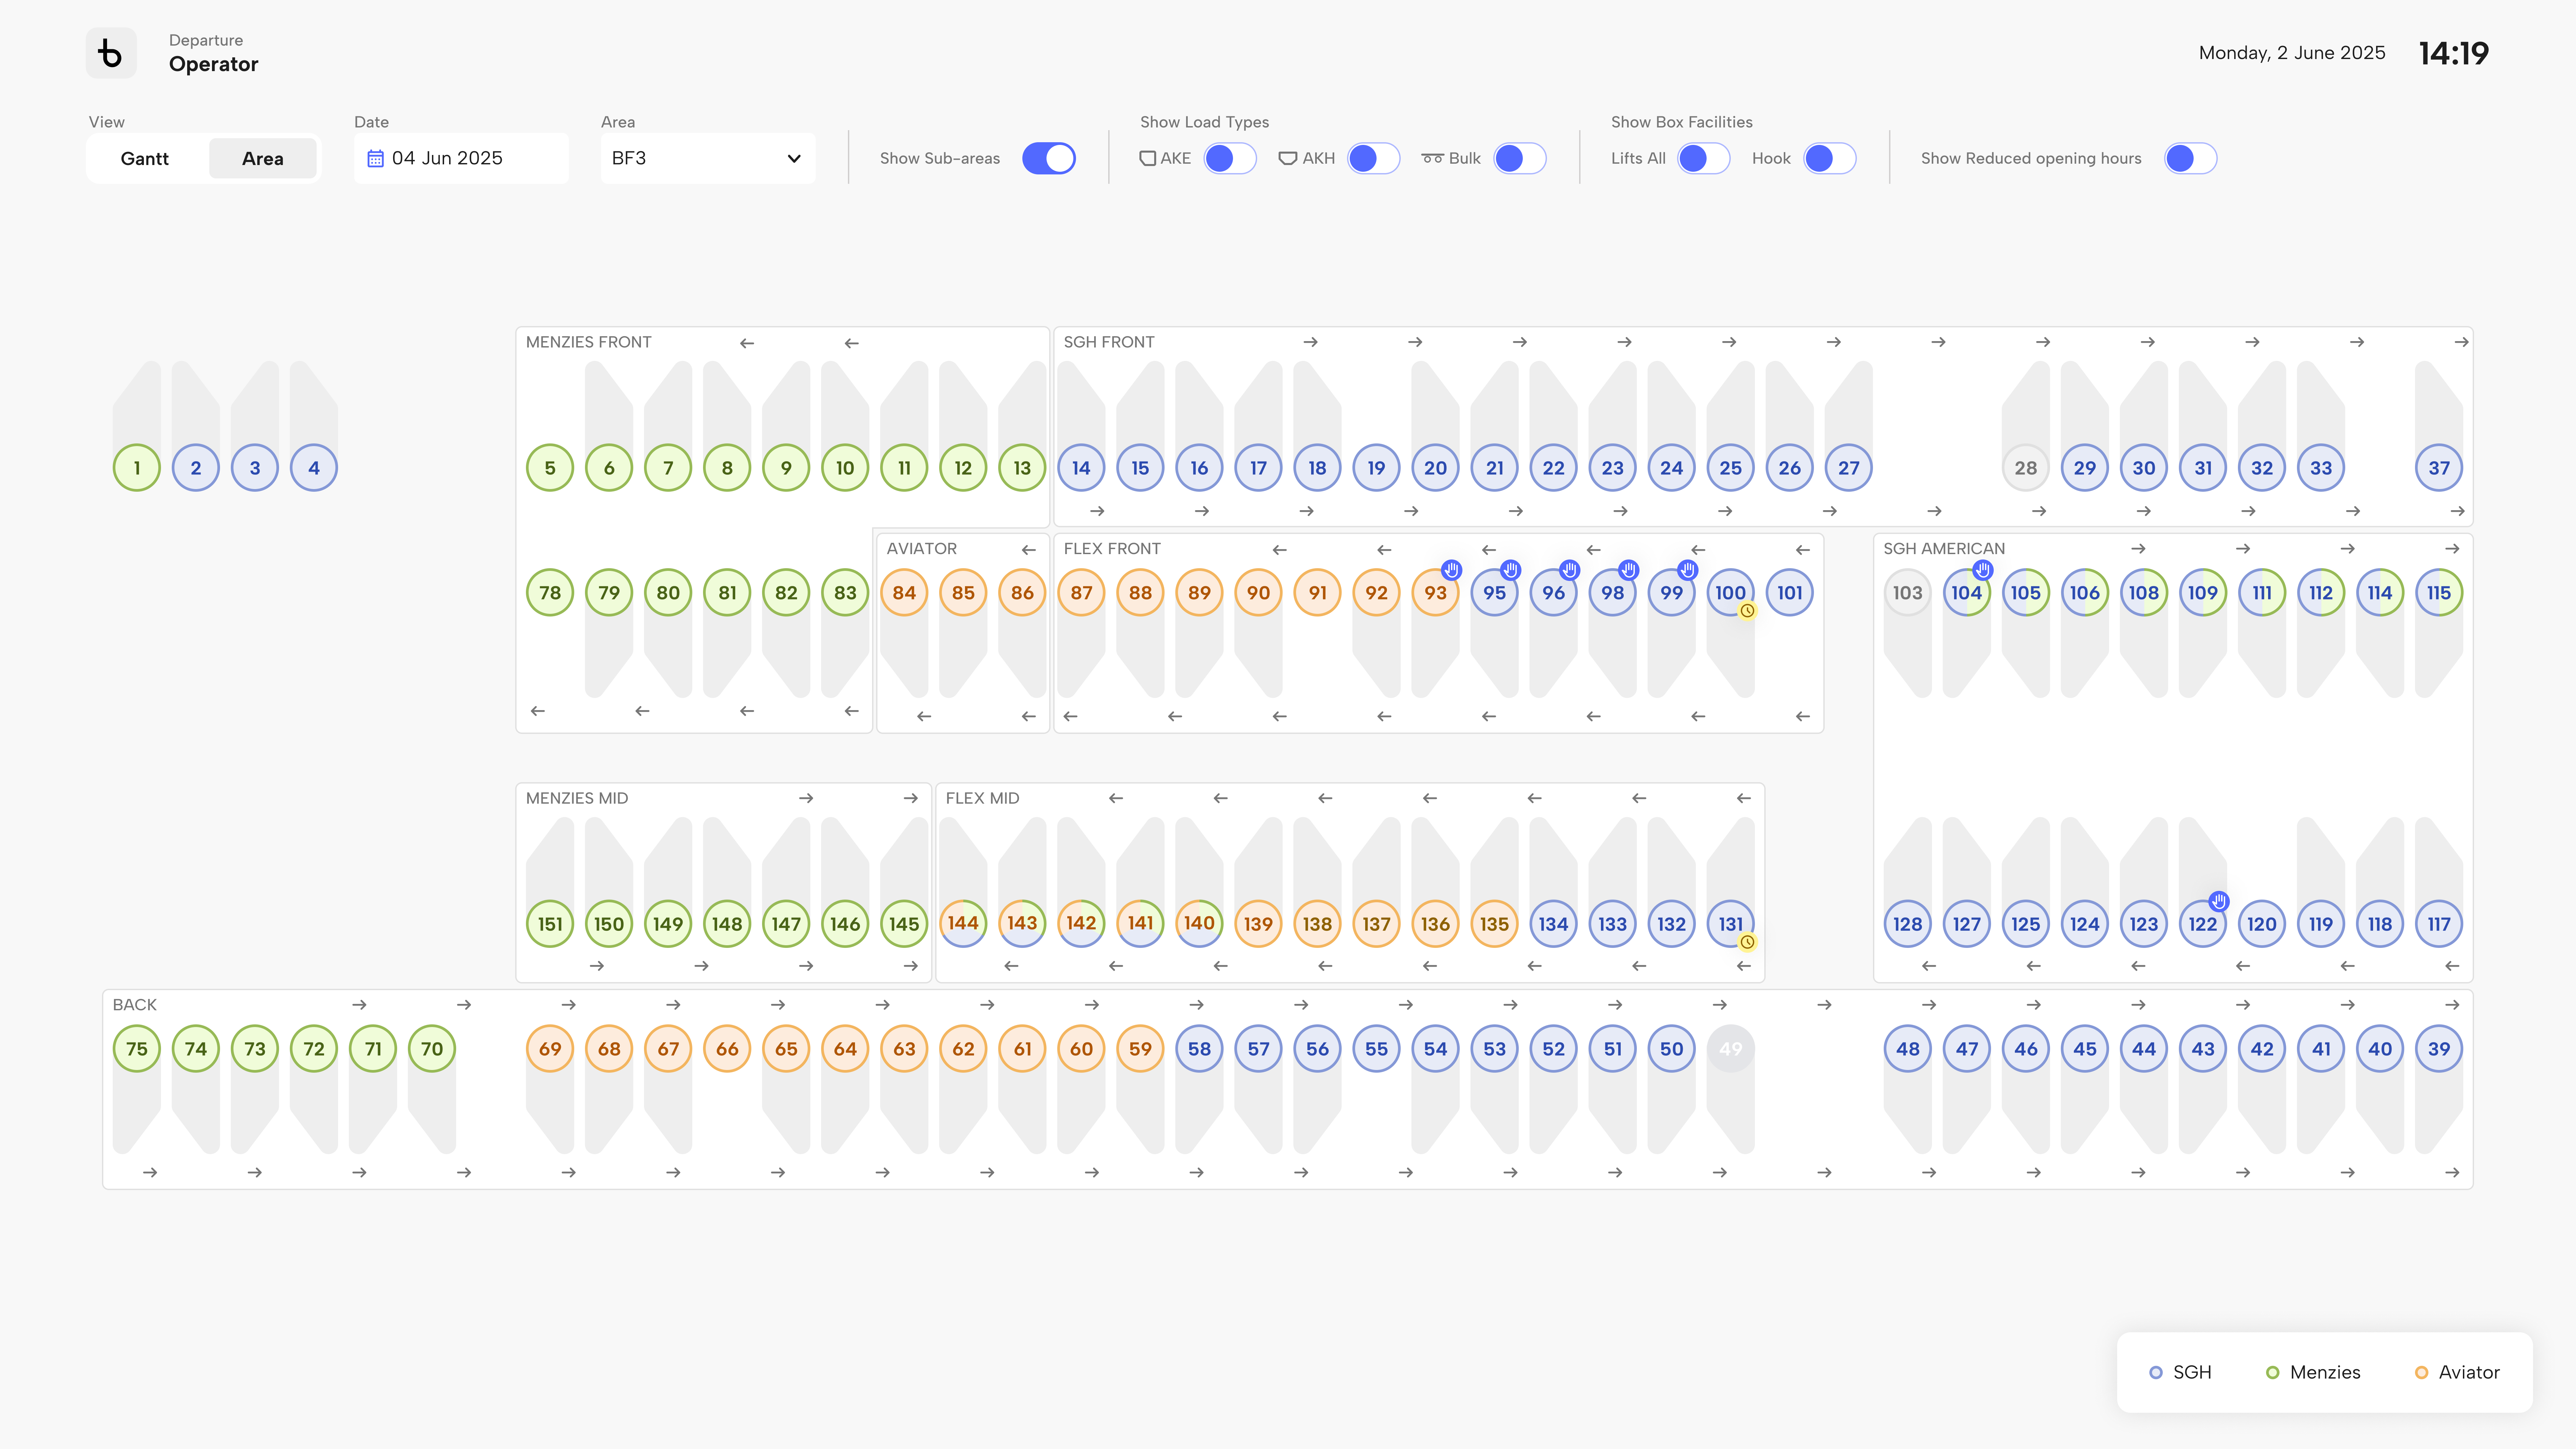Select stand 48 in Back area
Screen dimensions: 2576x1449
coord(1908,1049)
